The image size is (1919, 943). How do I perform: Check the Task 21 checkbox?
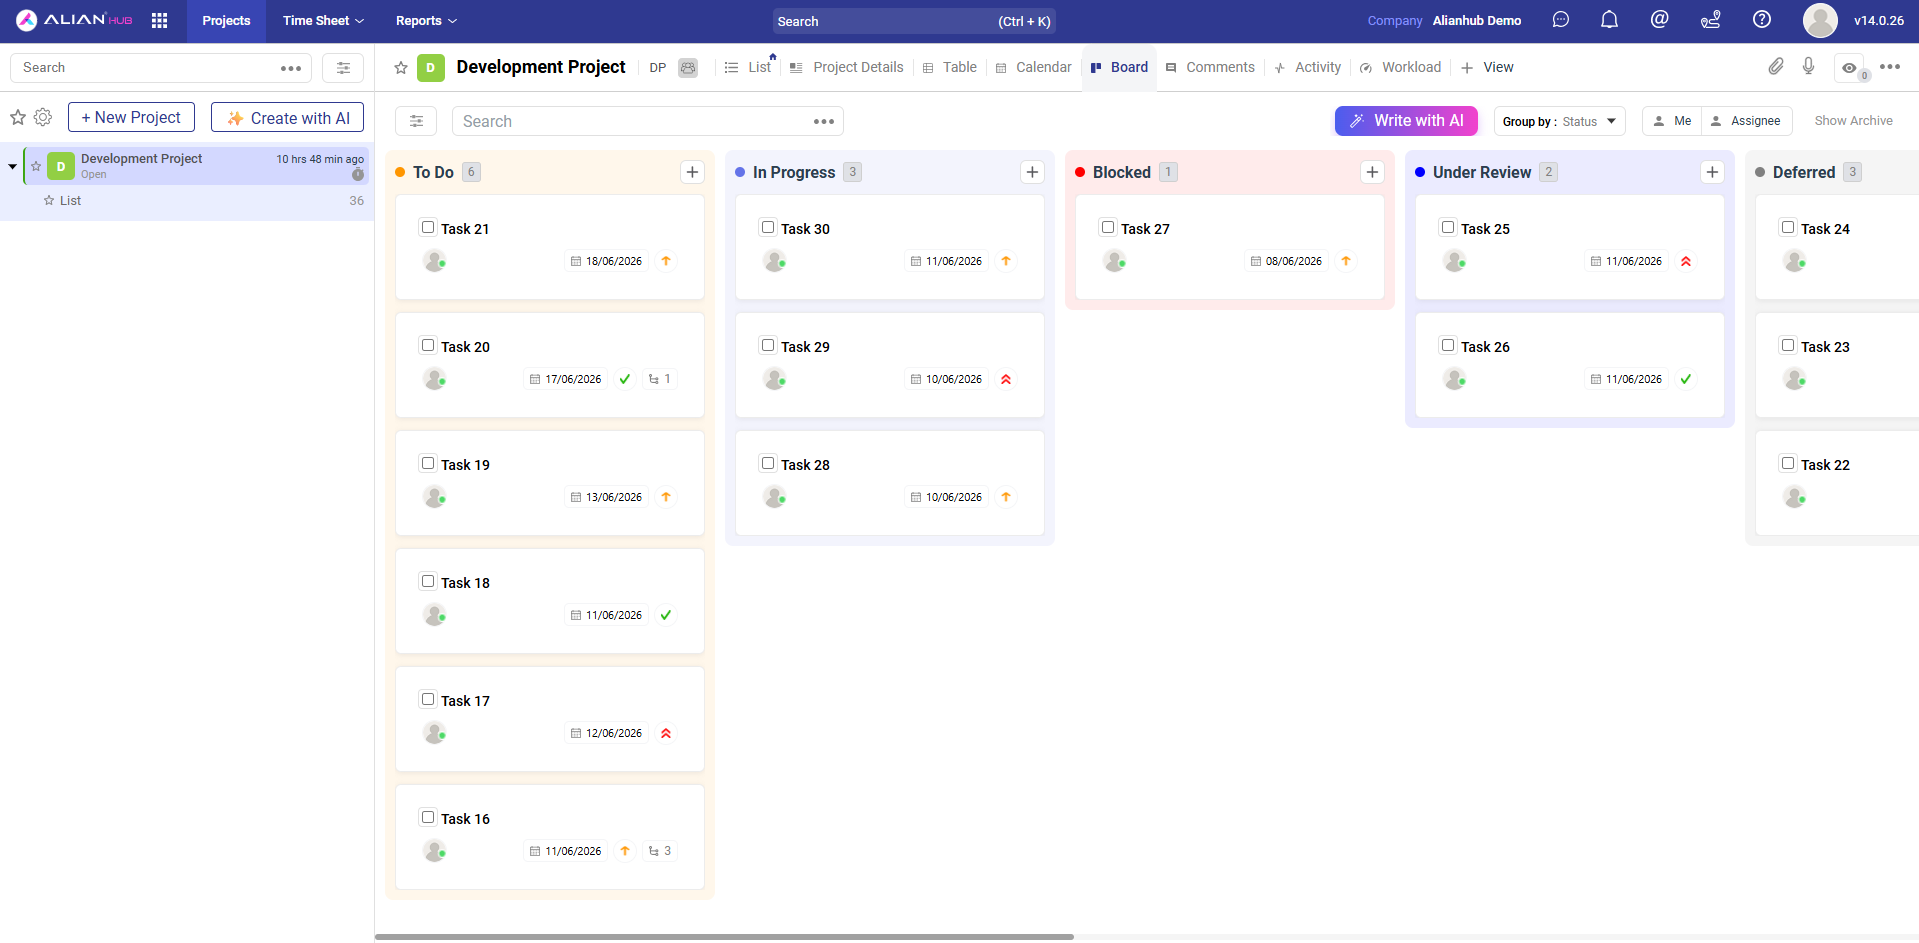(428, 227)
